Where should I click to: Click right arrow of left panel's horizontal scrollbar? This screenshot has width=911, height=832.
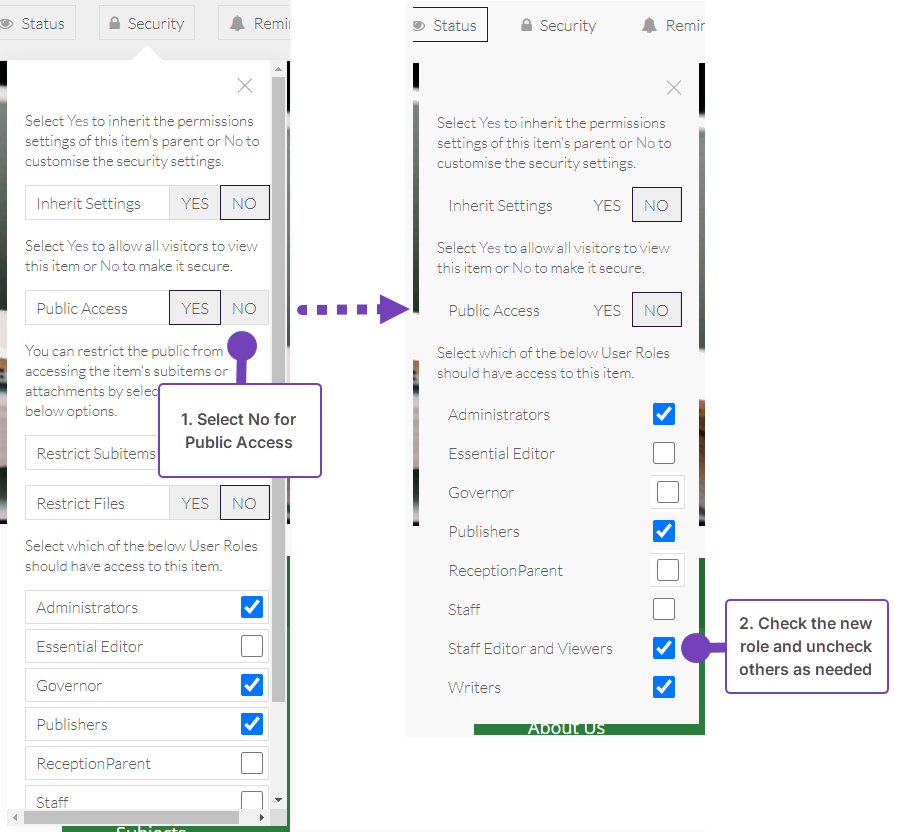tap(263, 817)
